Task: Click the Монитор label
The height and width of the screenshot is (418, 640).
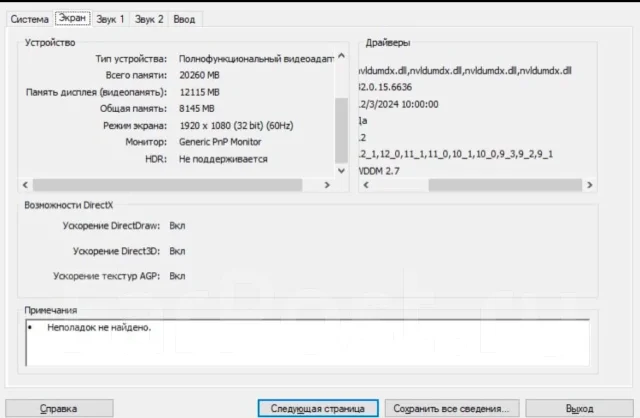Action: coord(146,142)
